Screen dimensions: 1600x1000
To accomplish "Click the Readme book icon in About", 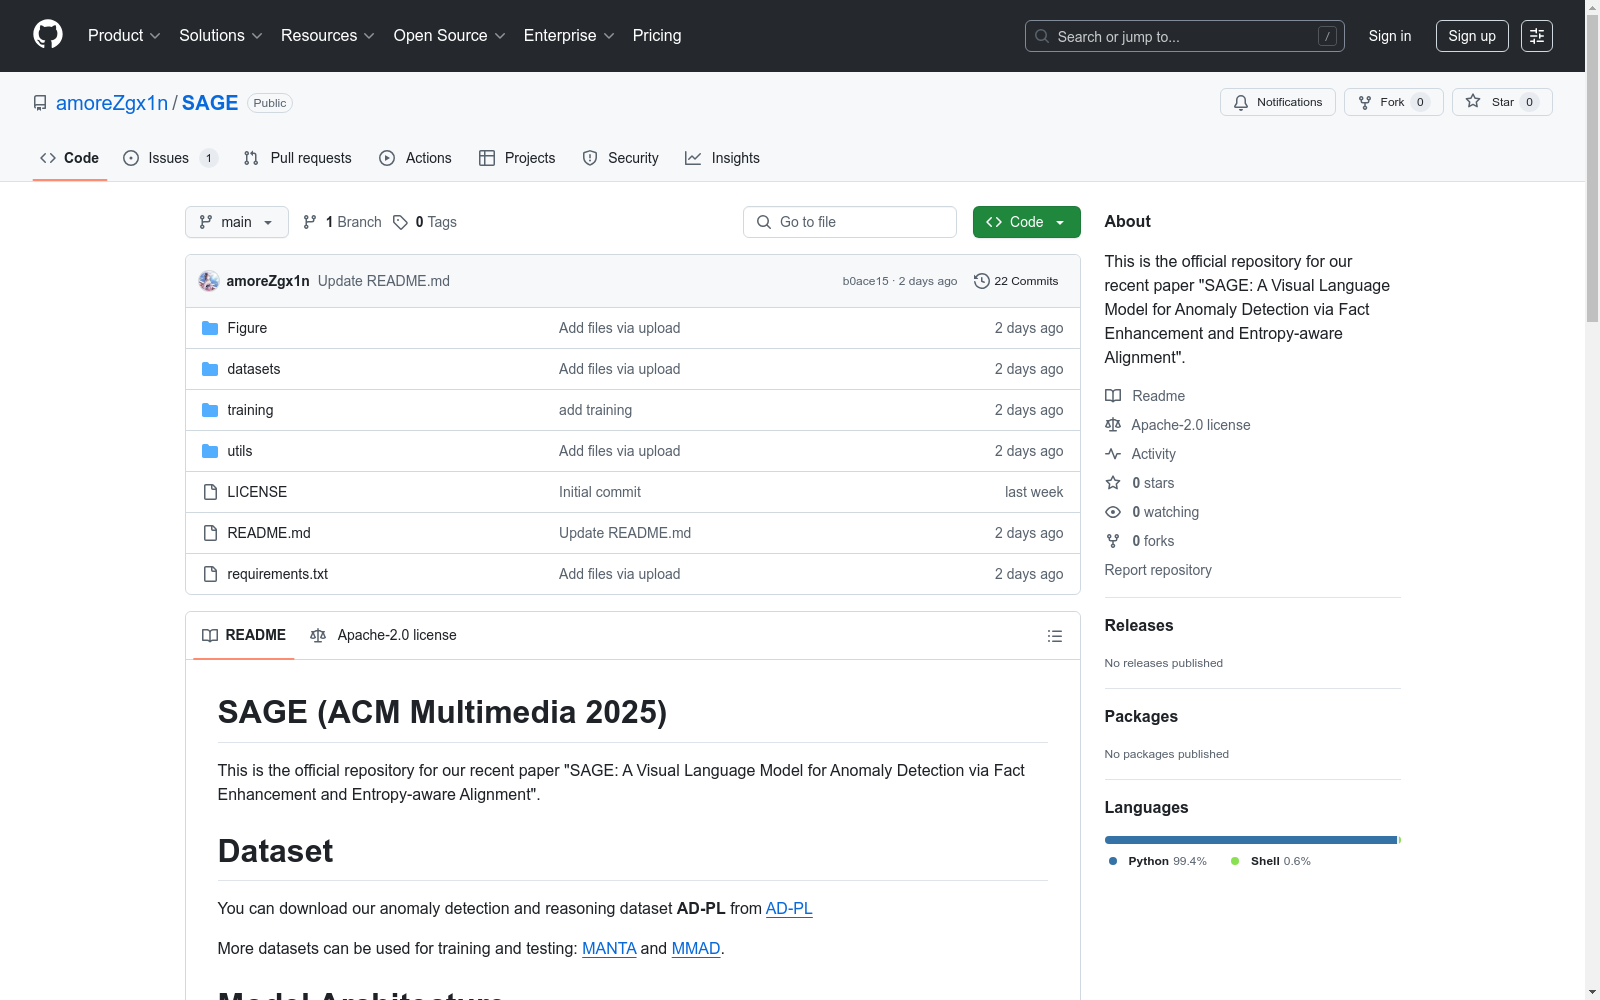I will click(1113, 396).
